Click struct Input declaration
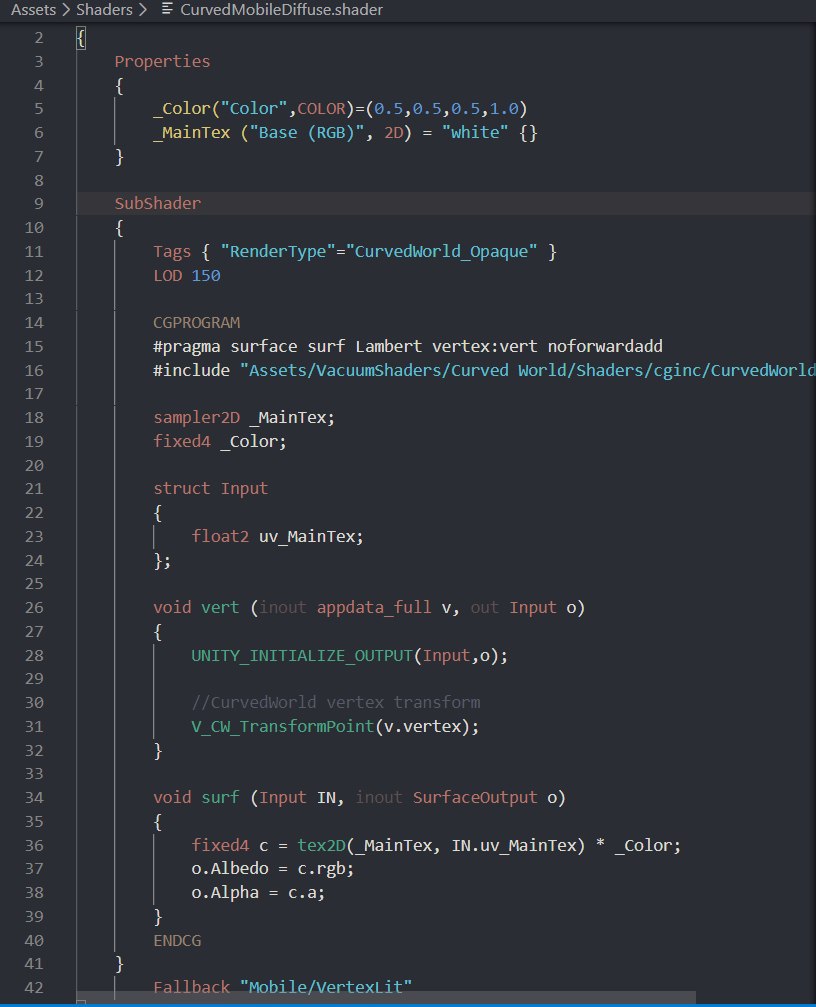This screenshot has width=816, height=1007. tap(211, 489)
